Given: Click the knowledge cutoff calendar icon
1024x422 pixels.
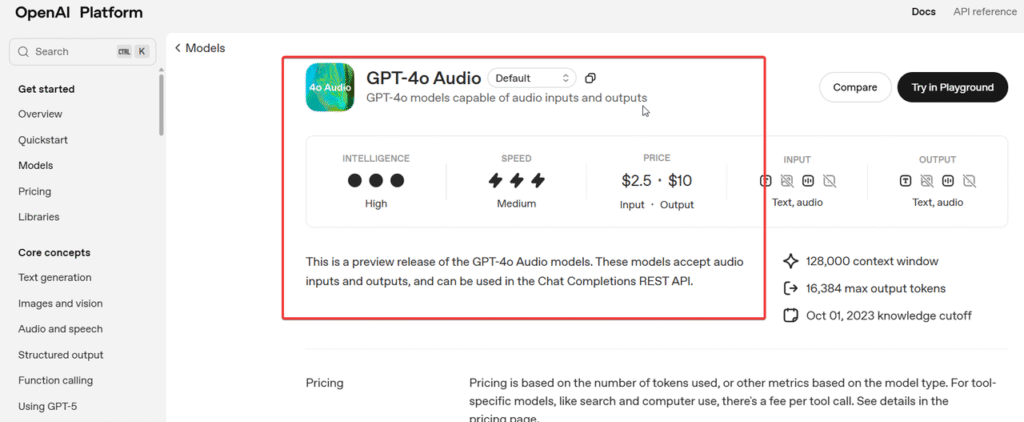Looking at the screenshot, I should tap(790, 316).
